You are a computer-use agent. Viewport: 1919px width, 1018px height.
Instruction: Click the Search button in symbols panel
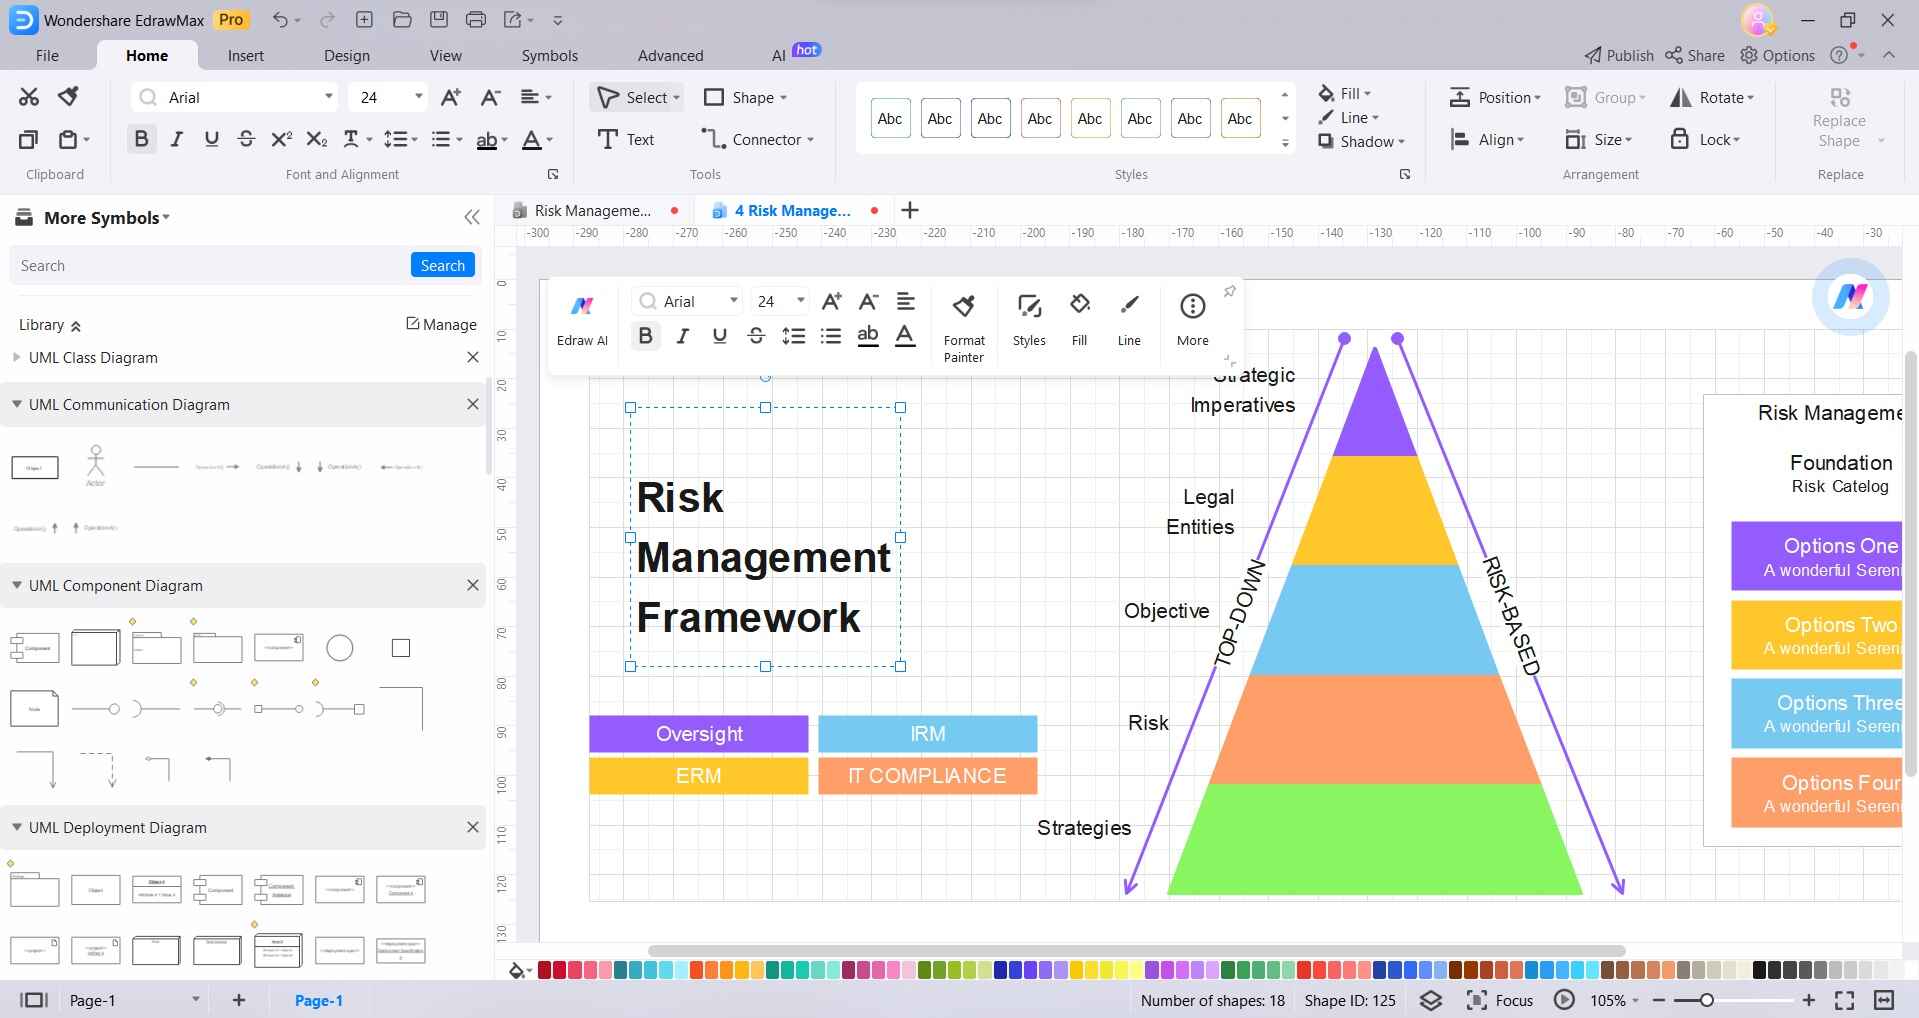(442, 265)
